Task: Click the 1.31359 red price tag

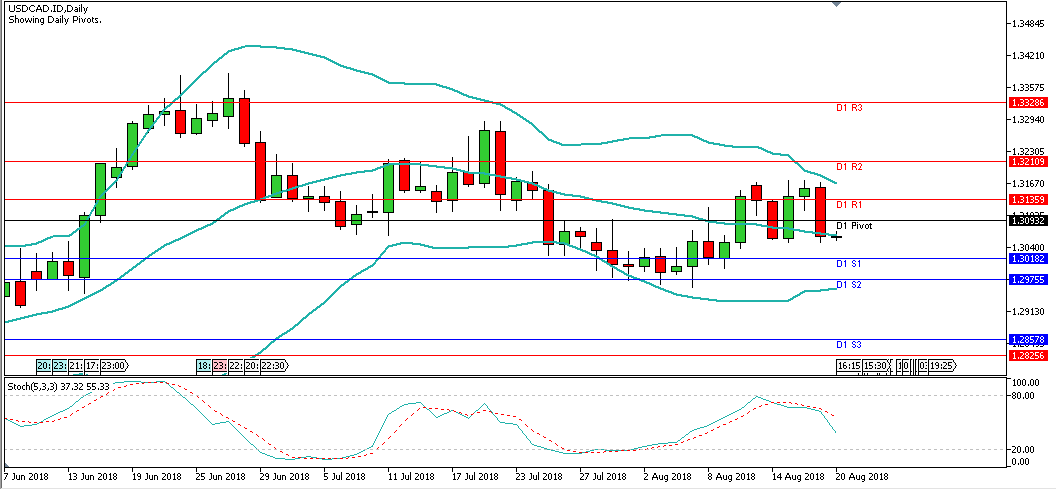Action: 1028,199
